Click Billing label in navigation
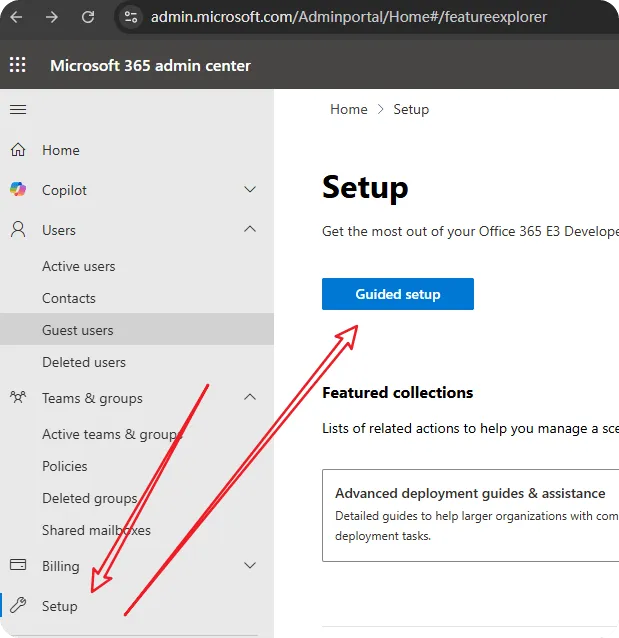The image size is (619, 638). [x=61, y=566]
